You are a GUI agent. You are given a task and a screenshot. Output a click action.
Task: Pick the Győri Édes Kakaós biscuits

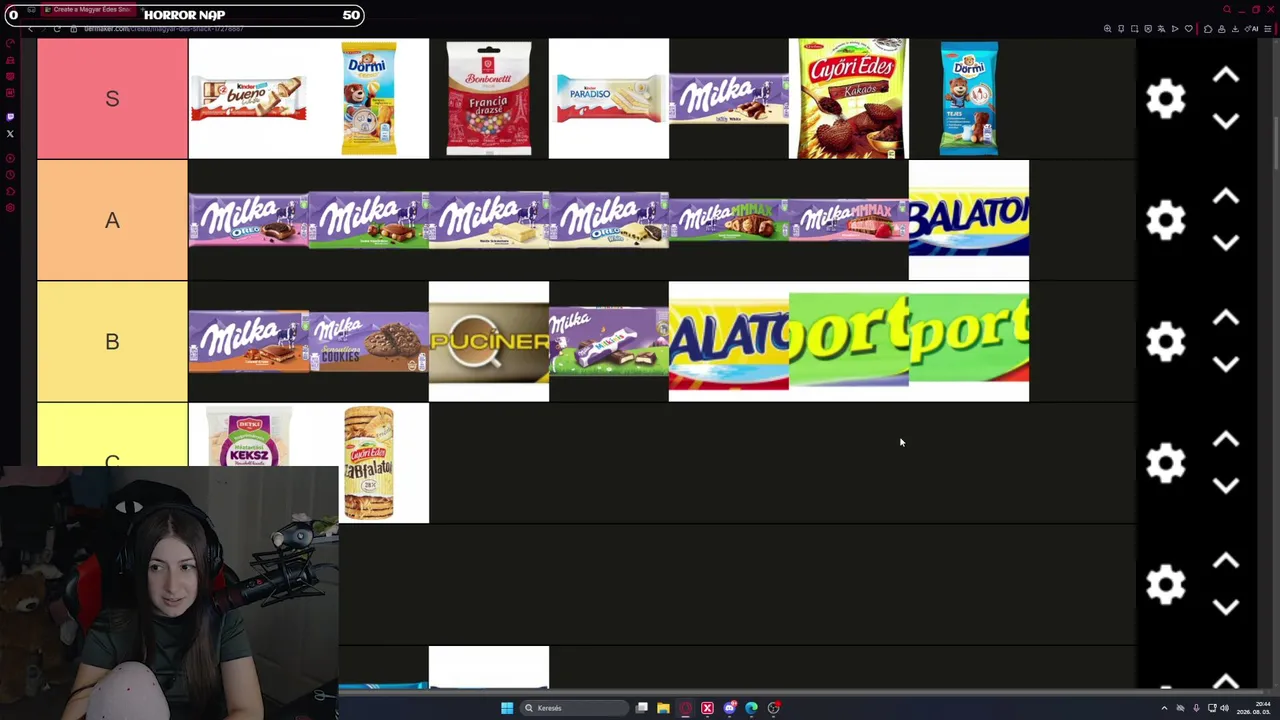(x=849, y=98)
